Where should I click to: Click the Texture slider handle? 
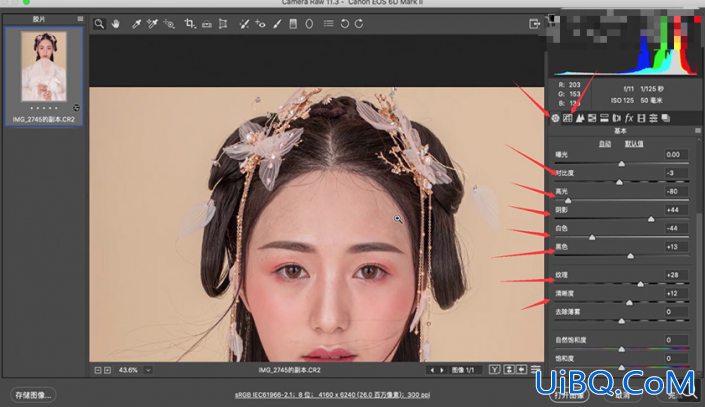[640, 284]
